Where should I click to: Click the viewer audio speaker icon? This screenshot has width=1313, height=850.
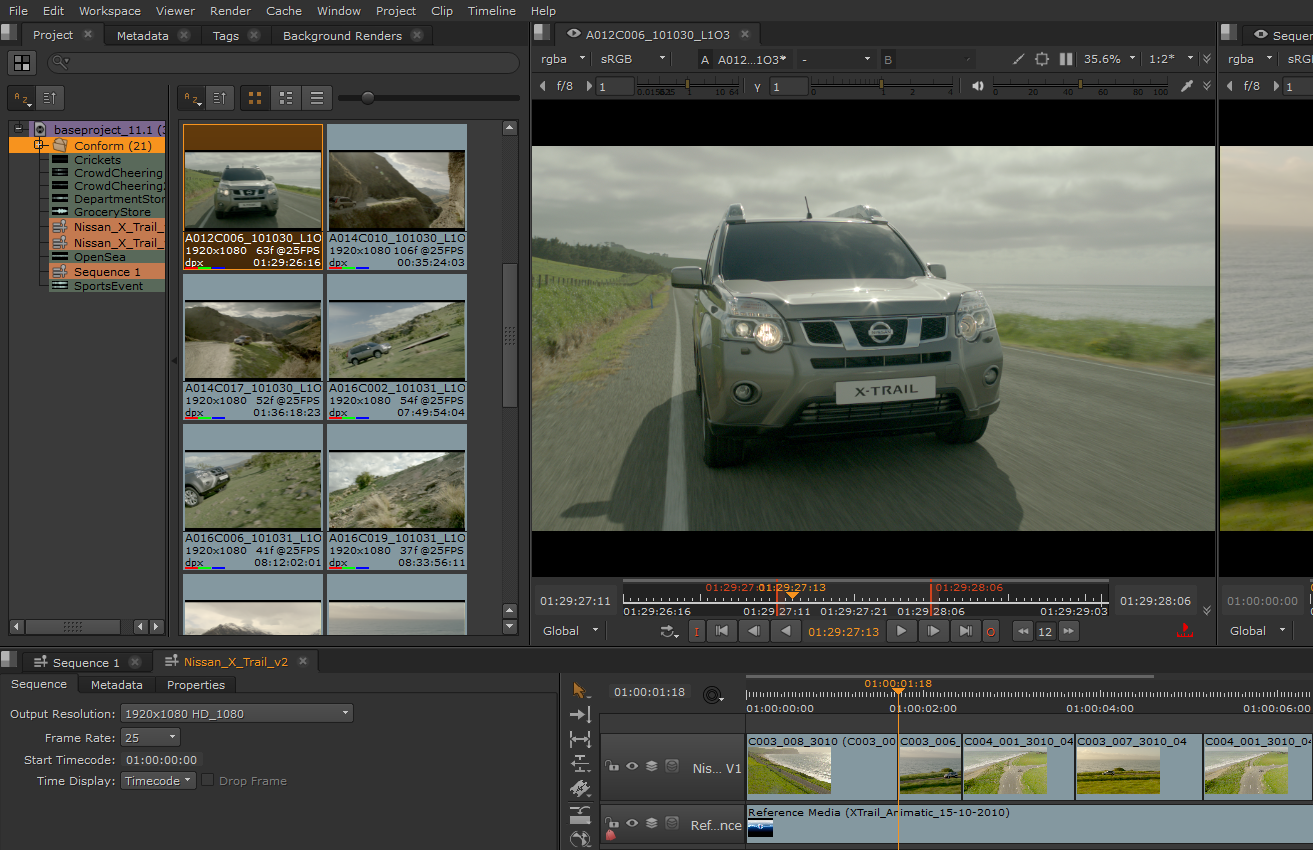click(977, 86)
